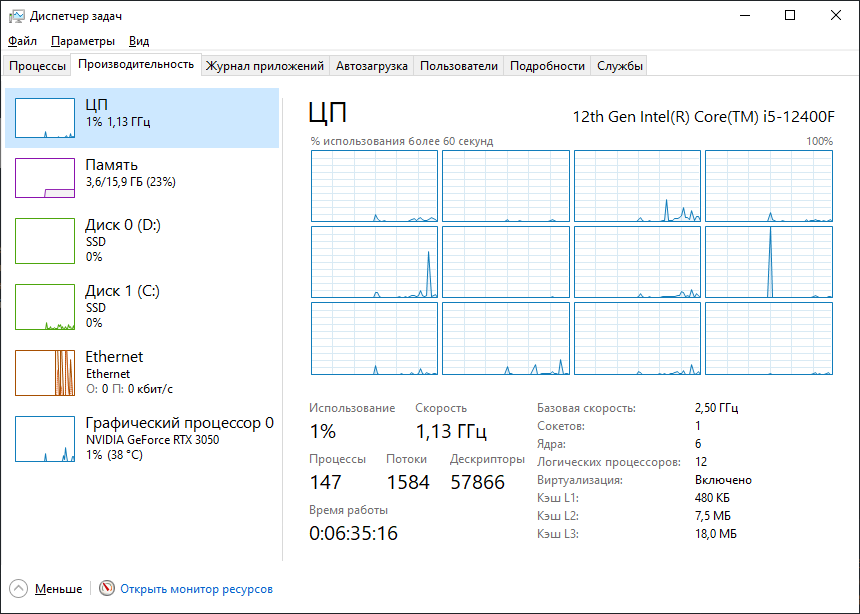Switch to the Подробности tab
The width and height of the screenshot is (860, 614).
click(x=547, y=66)
